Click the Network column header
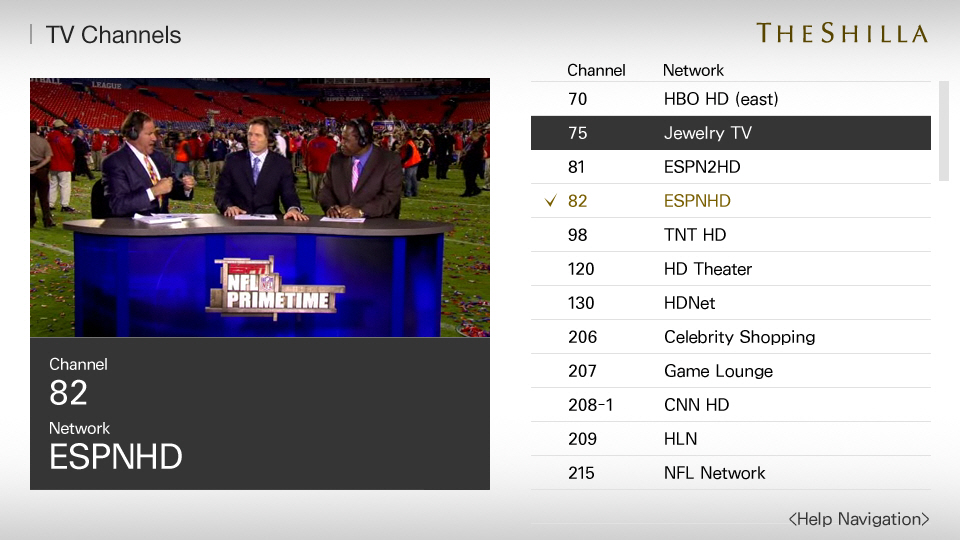Image resolution: width=960 pixels, height=540 pixels. tap(693, 70)
